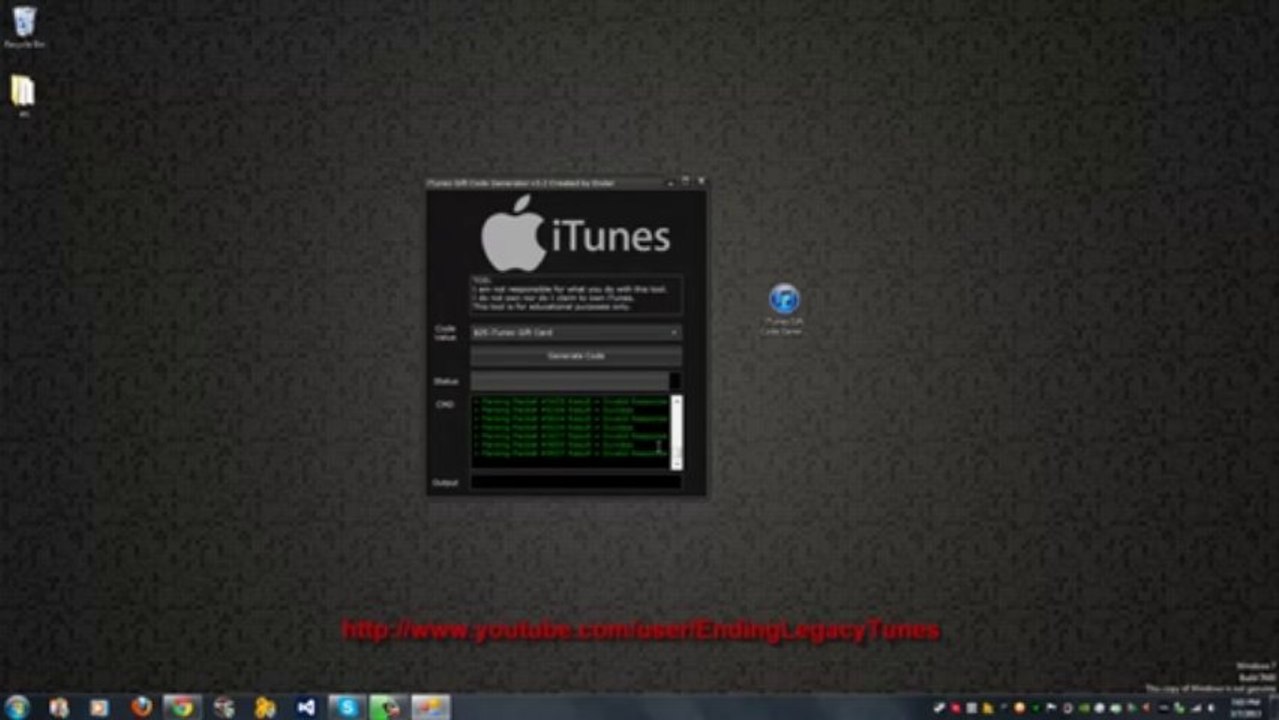Image resolution: width=1279 pixels, height=720 pixels.
Task: Click the Apple iTunes logo image
Action: point(576,233)
